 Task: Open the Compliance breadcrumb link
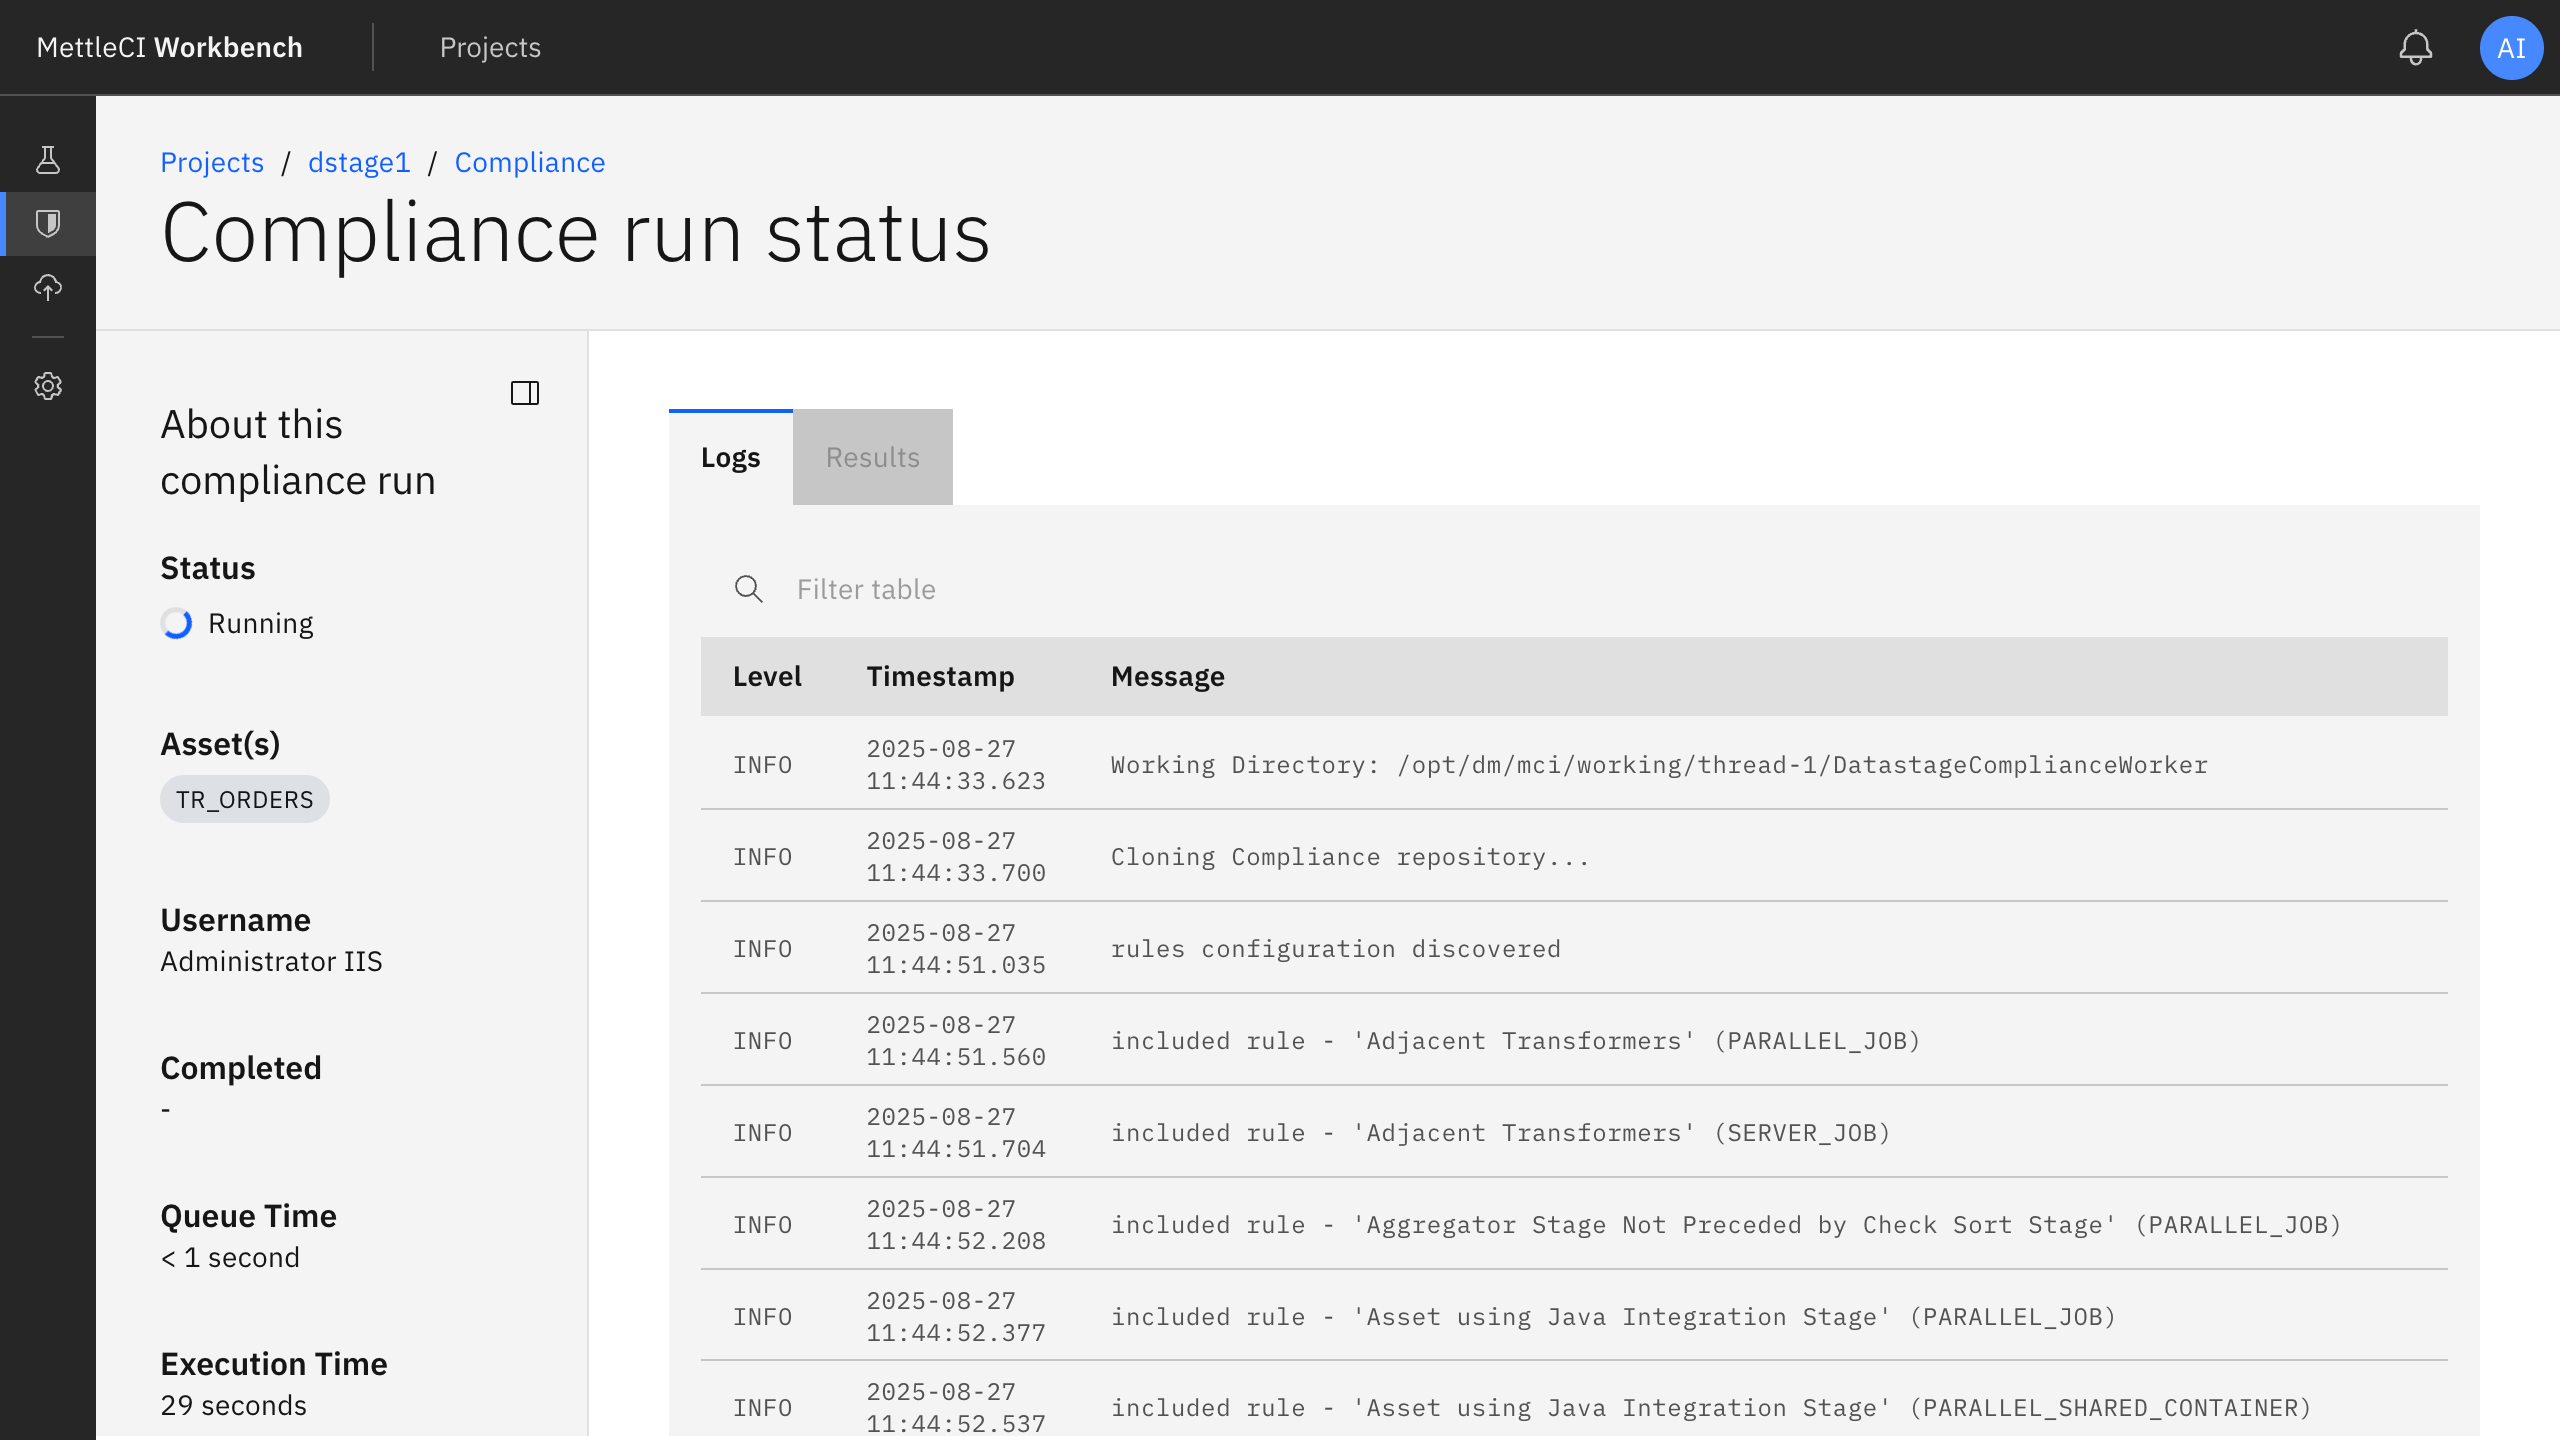click(x=530, y=162)
